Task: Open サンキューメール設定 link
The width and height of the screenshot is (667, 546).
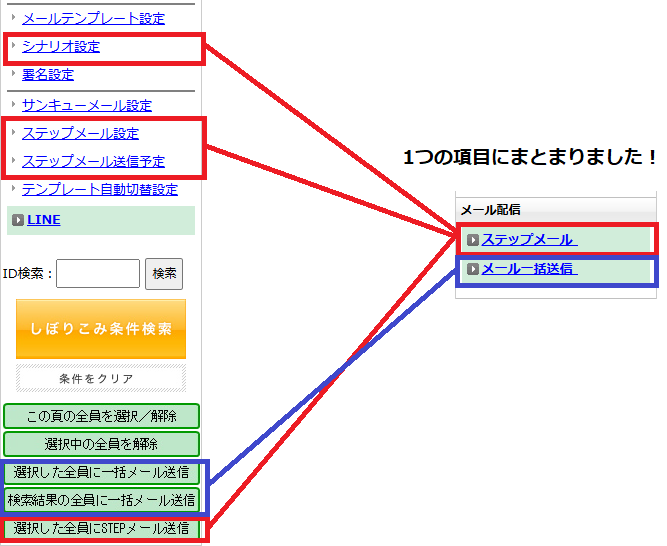Action: [x=87, y=105]
